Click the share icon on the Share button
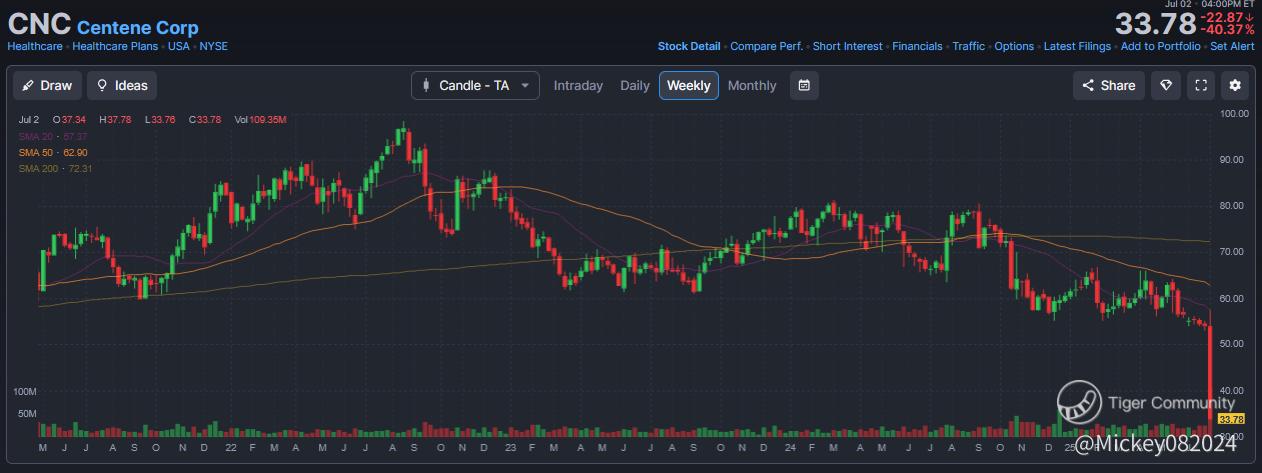Viewport: 1262px width, 473px height. 1088,86
